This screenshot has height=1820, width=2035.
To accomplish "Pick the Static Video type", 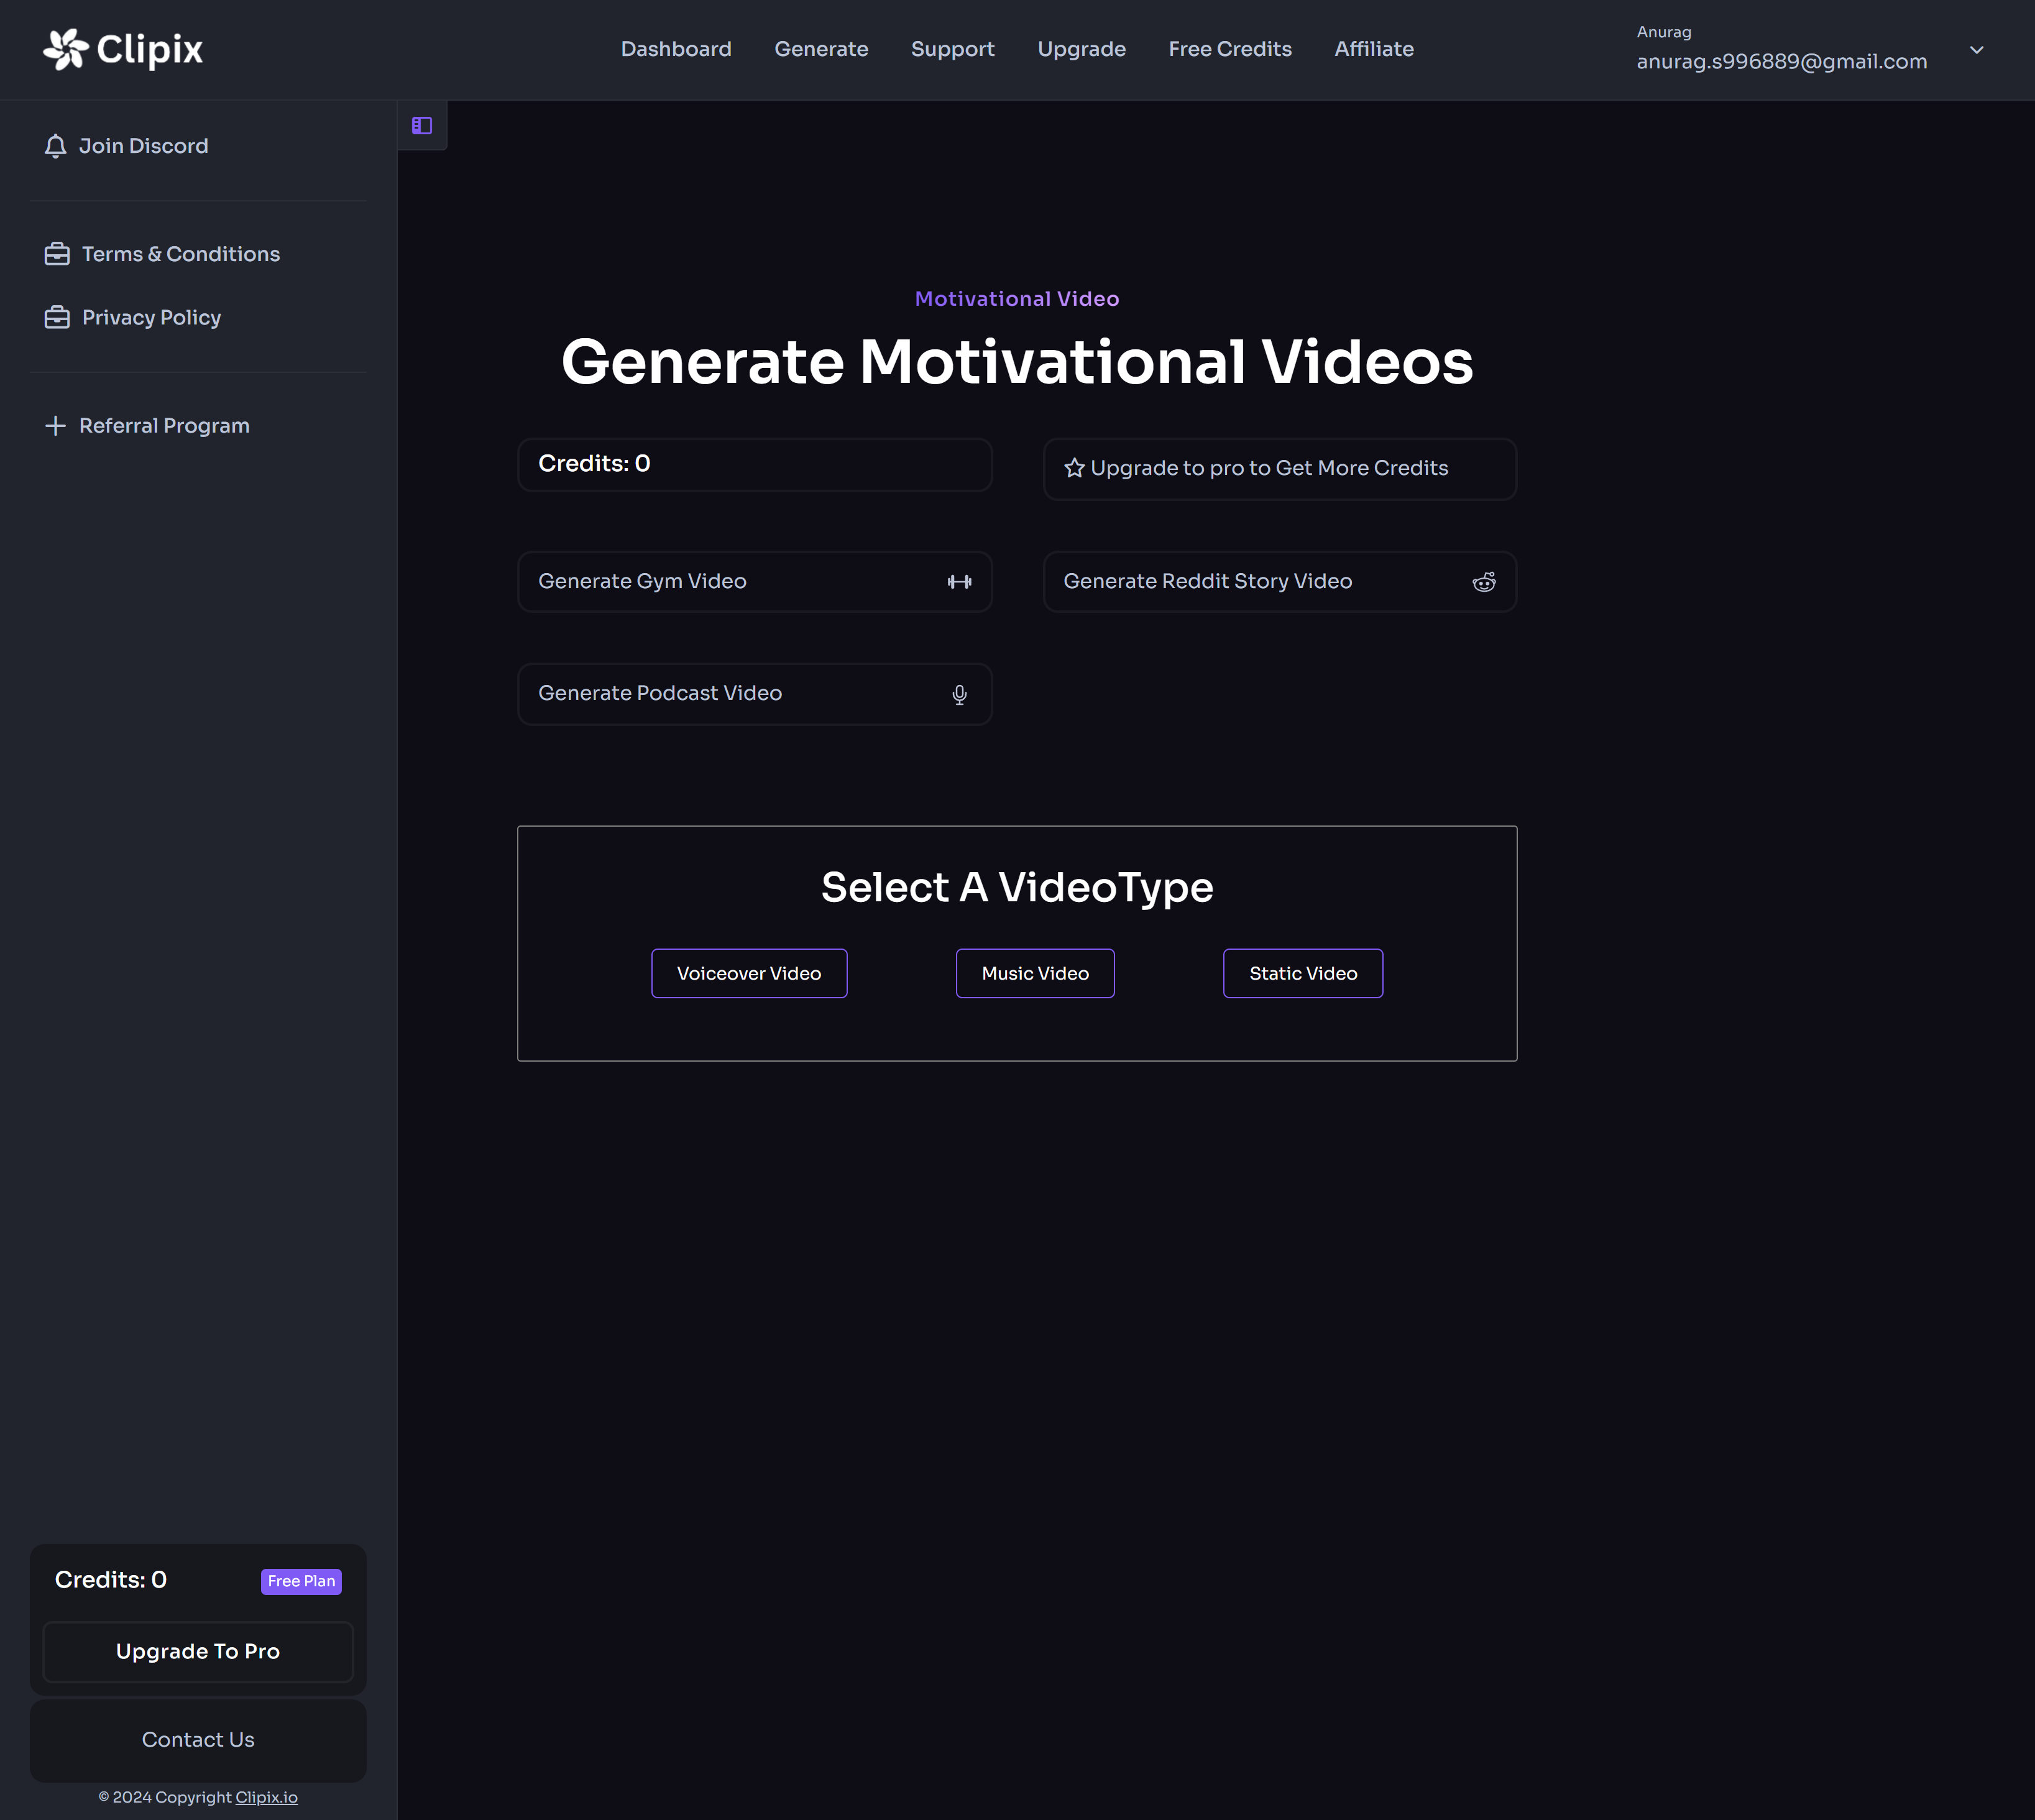I will (1302, 973).
